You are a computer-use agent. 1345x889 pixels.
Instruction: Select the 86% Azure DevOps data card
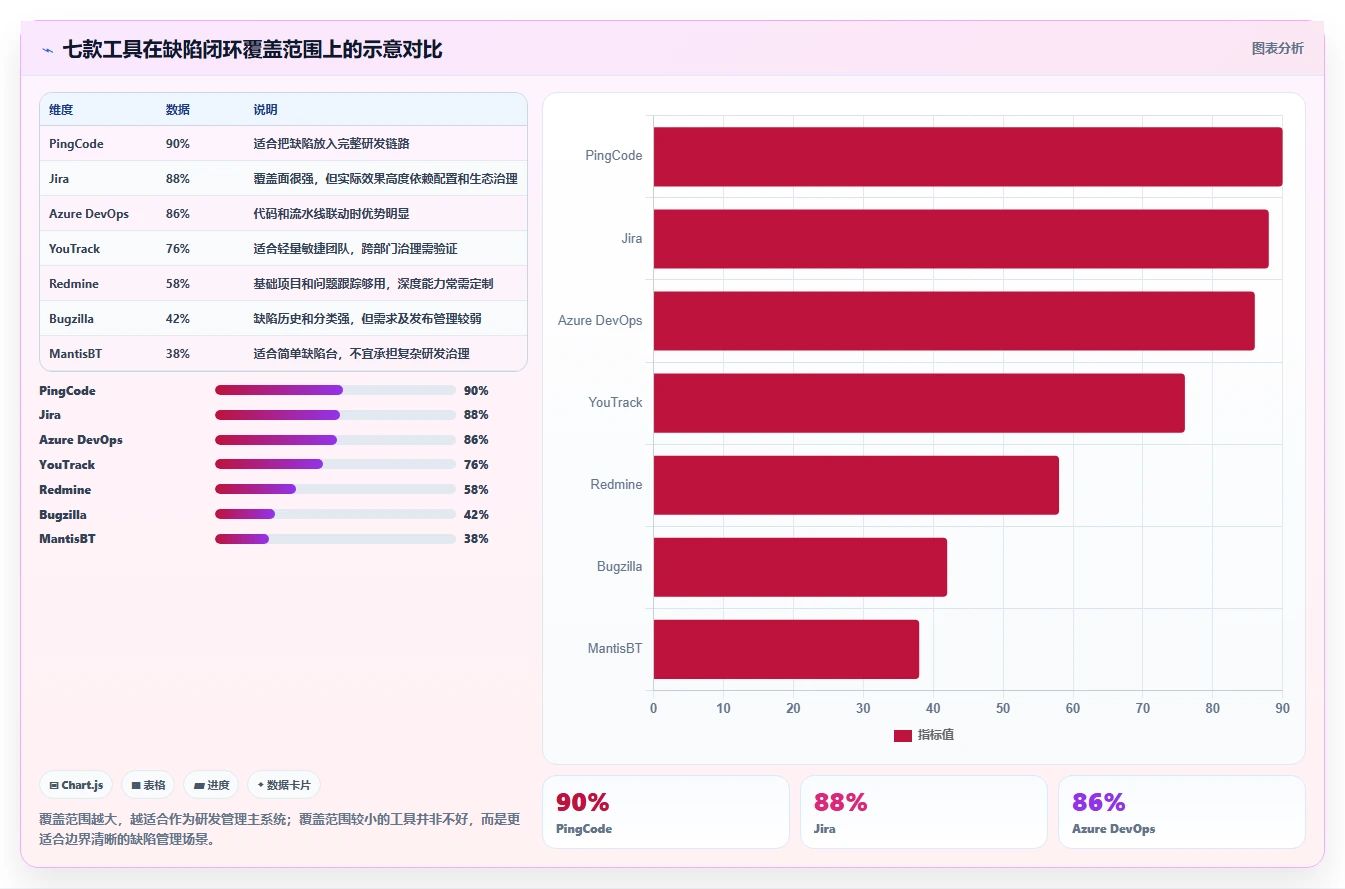[1182, 812]
